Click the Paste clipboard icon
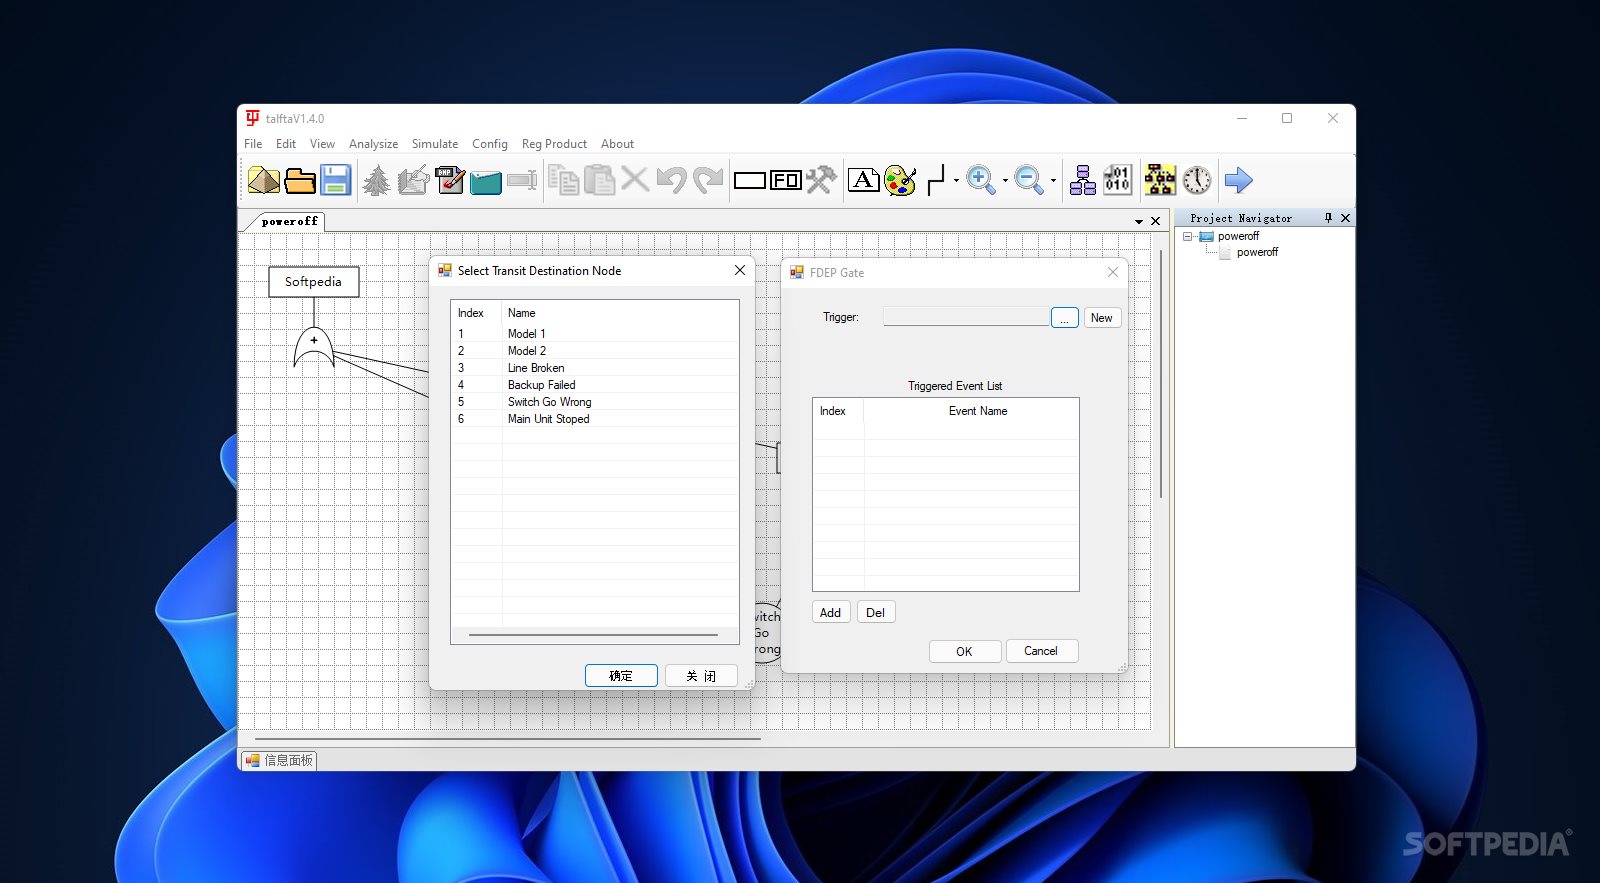 point(599,180)
